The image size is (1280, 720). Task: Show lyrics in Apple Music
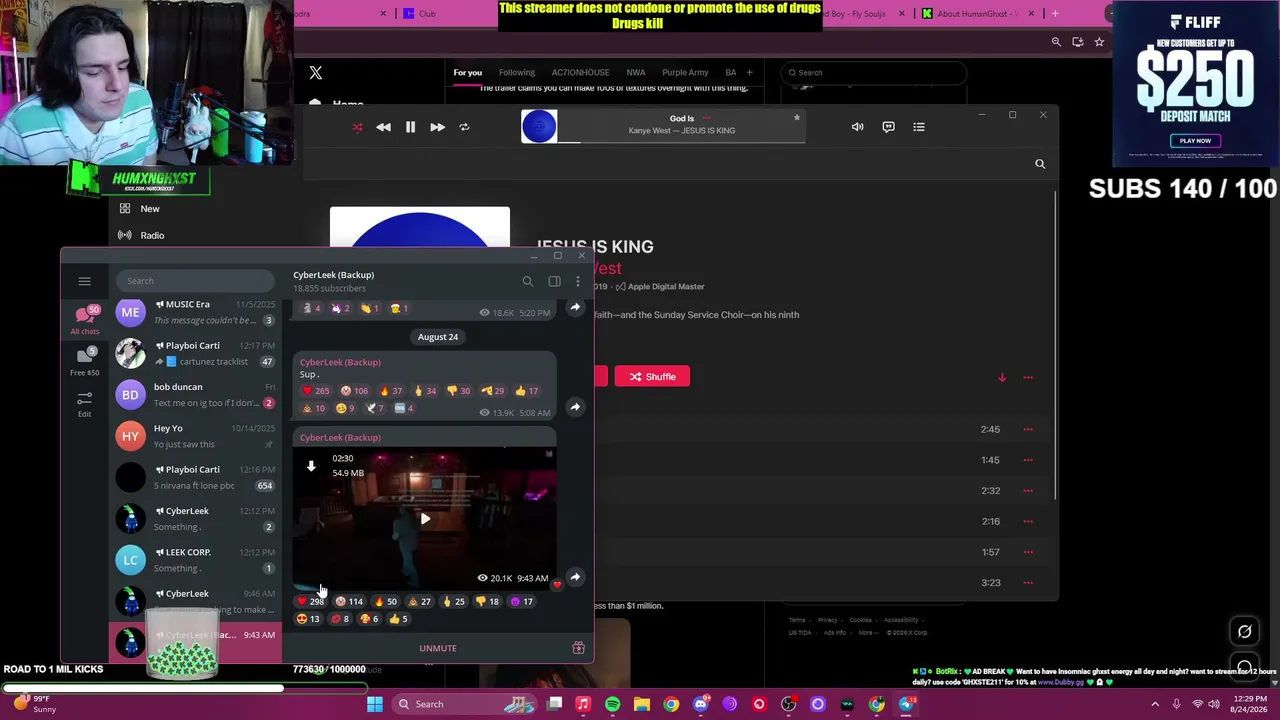click(888, 127)
